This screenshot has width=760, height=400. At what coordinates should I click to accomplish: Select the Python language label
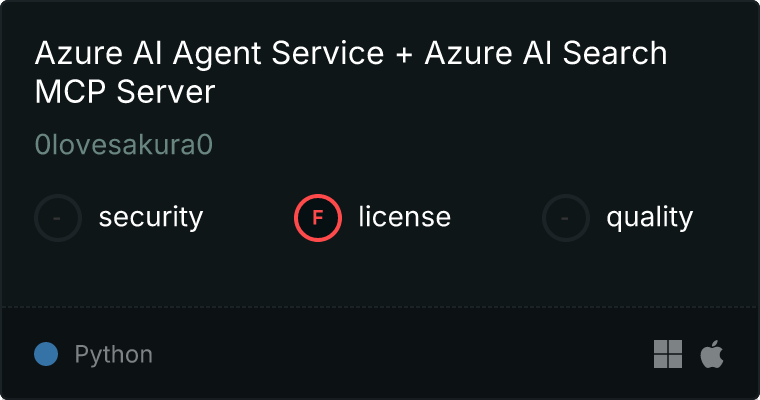113,354
